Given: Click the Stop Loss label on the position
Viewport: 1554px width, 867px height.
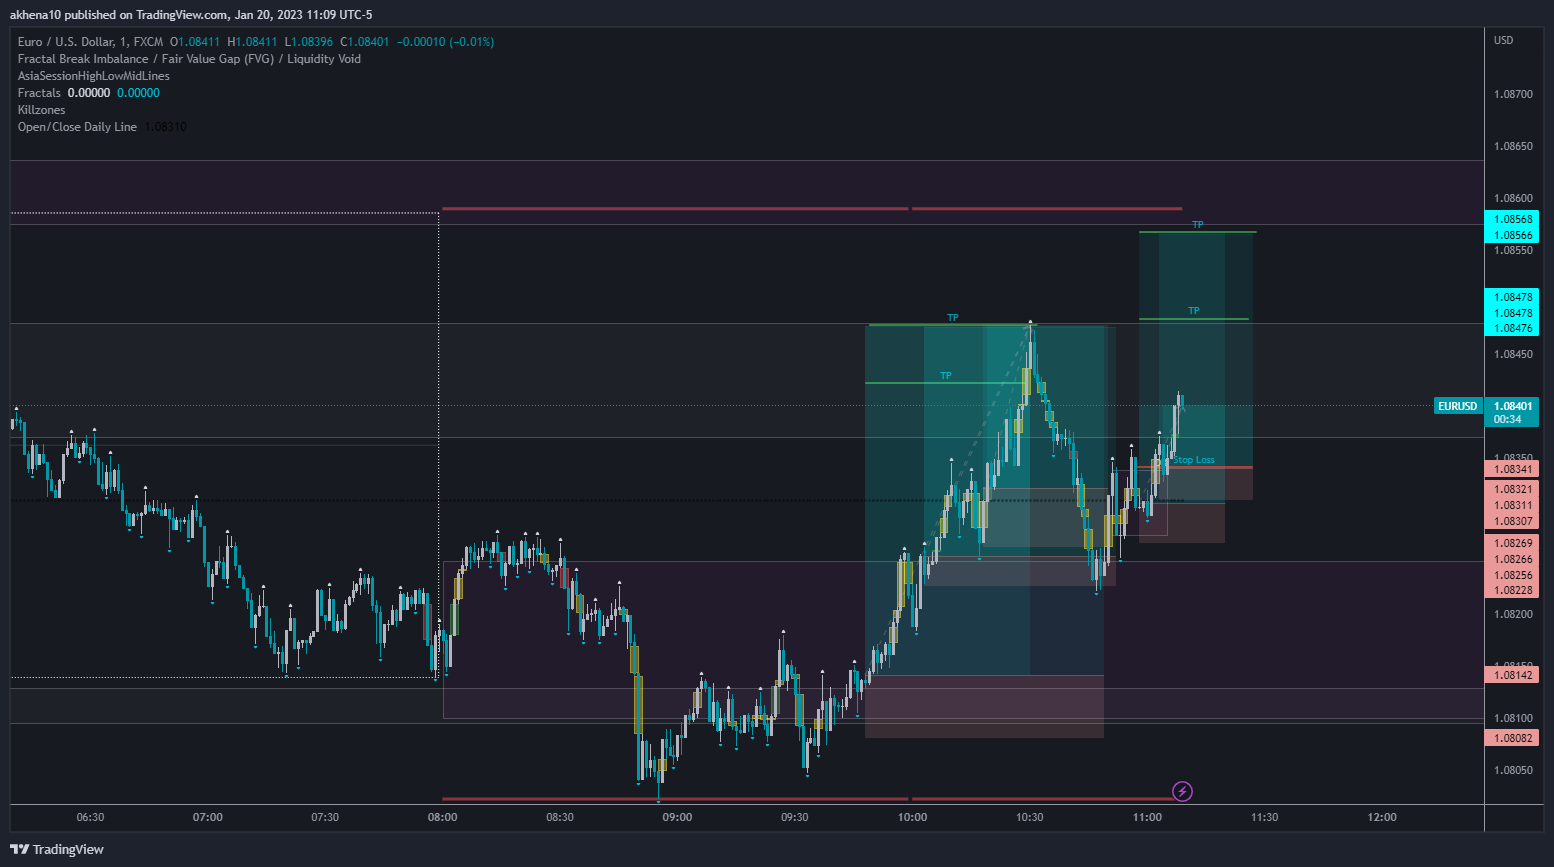Looking at the screenshot, I should coord(1194,460).
